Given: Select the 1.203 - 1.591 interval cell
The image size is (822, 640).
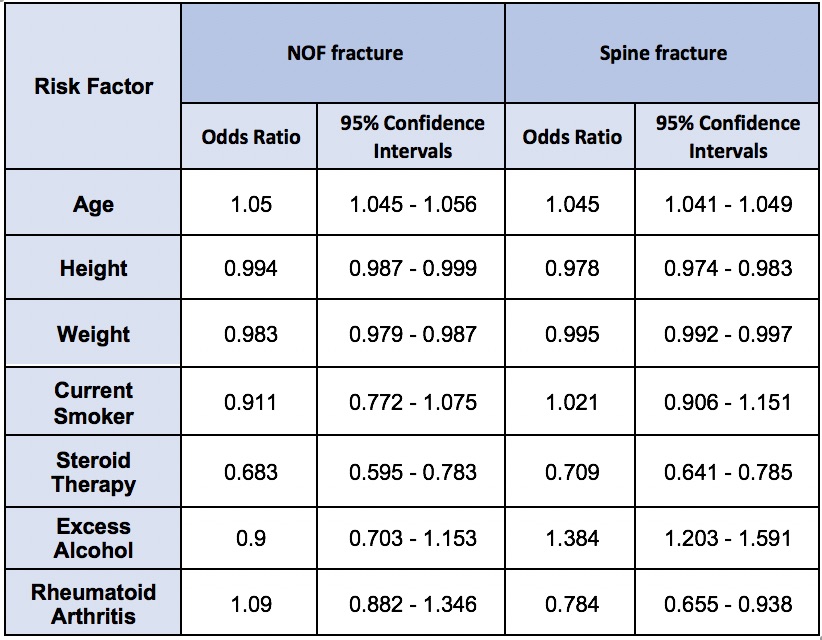Looking at the screenshot, I should click(728, 538).
